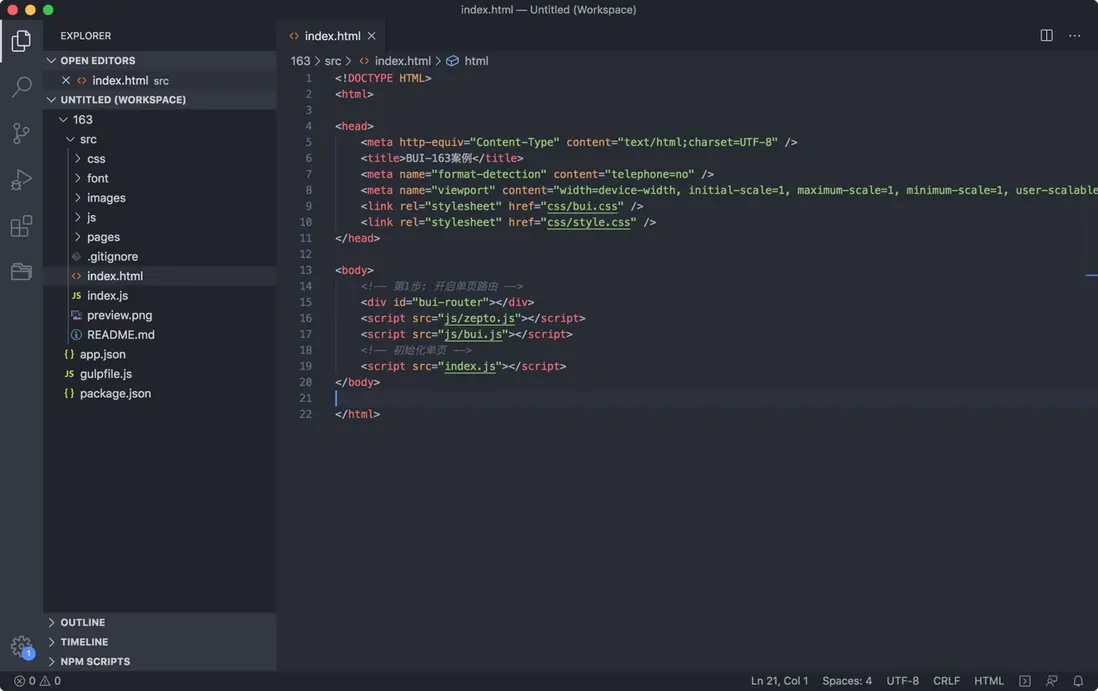Open Accounts icon in status bar

tap(1052, 680)
